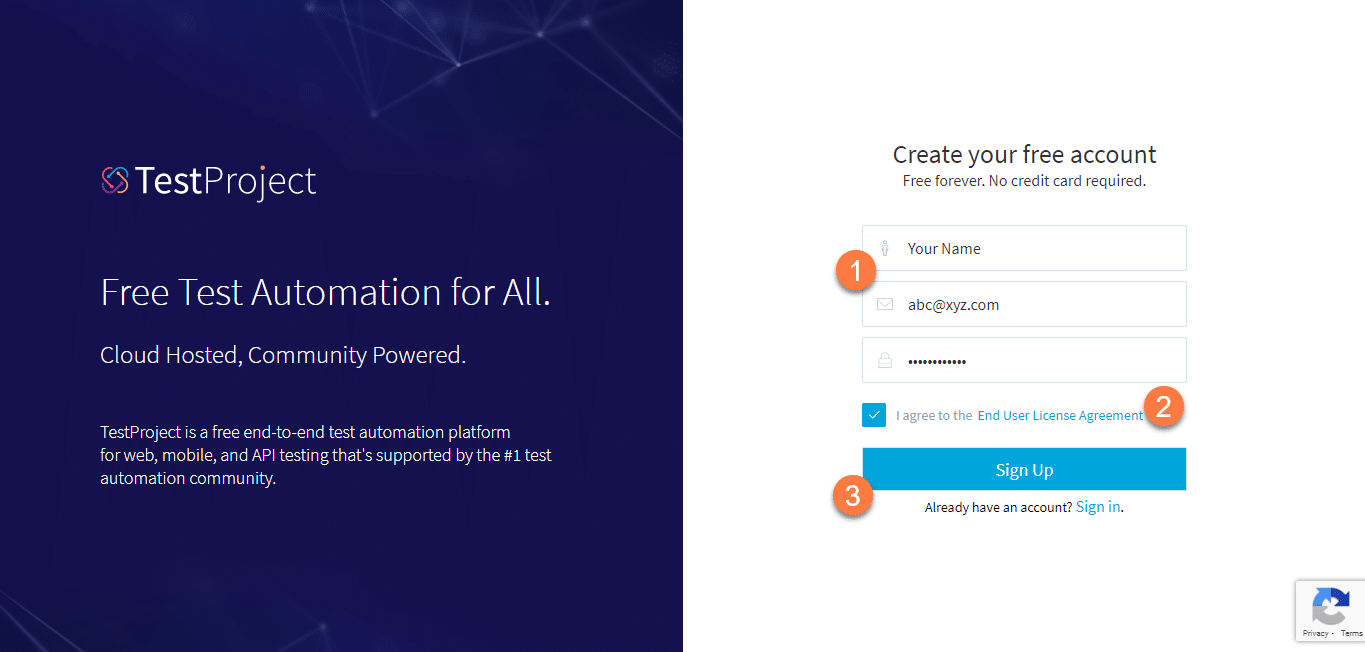The image size is (1365, 652).
Task: Click the padlock icon in the password field
Action: pyautogui.click(x=885, y=361)
